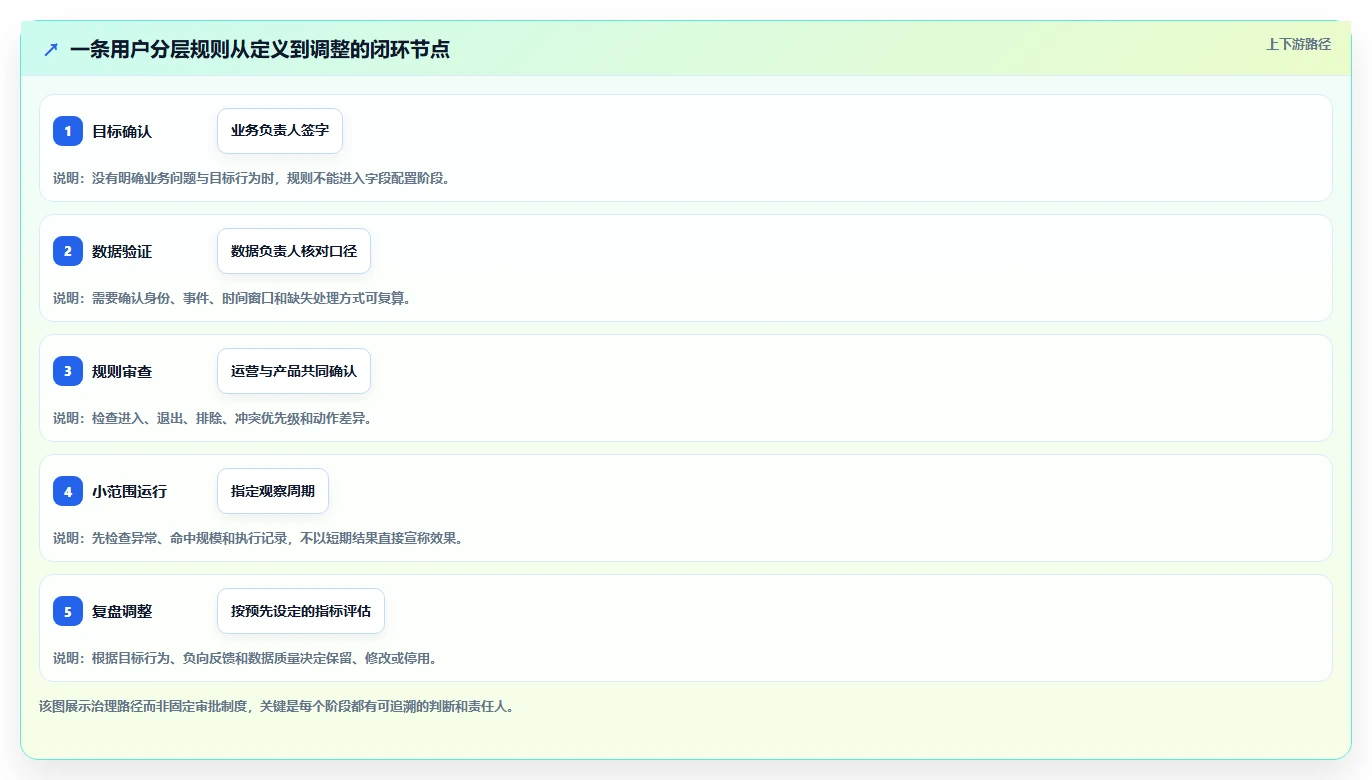The width and height of the screenshot is (1372, 780).
Task: Click the step 3 number badge
Action: click(x=68, y=371)
